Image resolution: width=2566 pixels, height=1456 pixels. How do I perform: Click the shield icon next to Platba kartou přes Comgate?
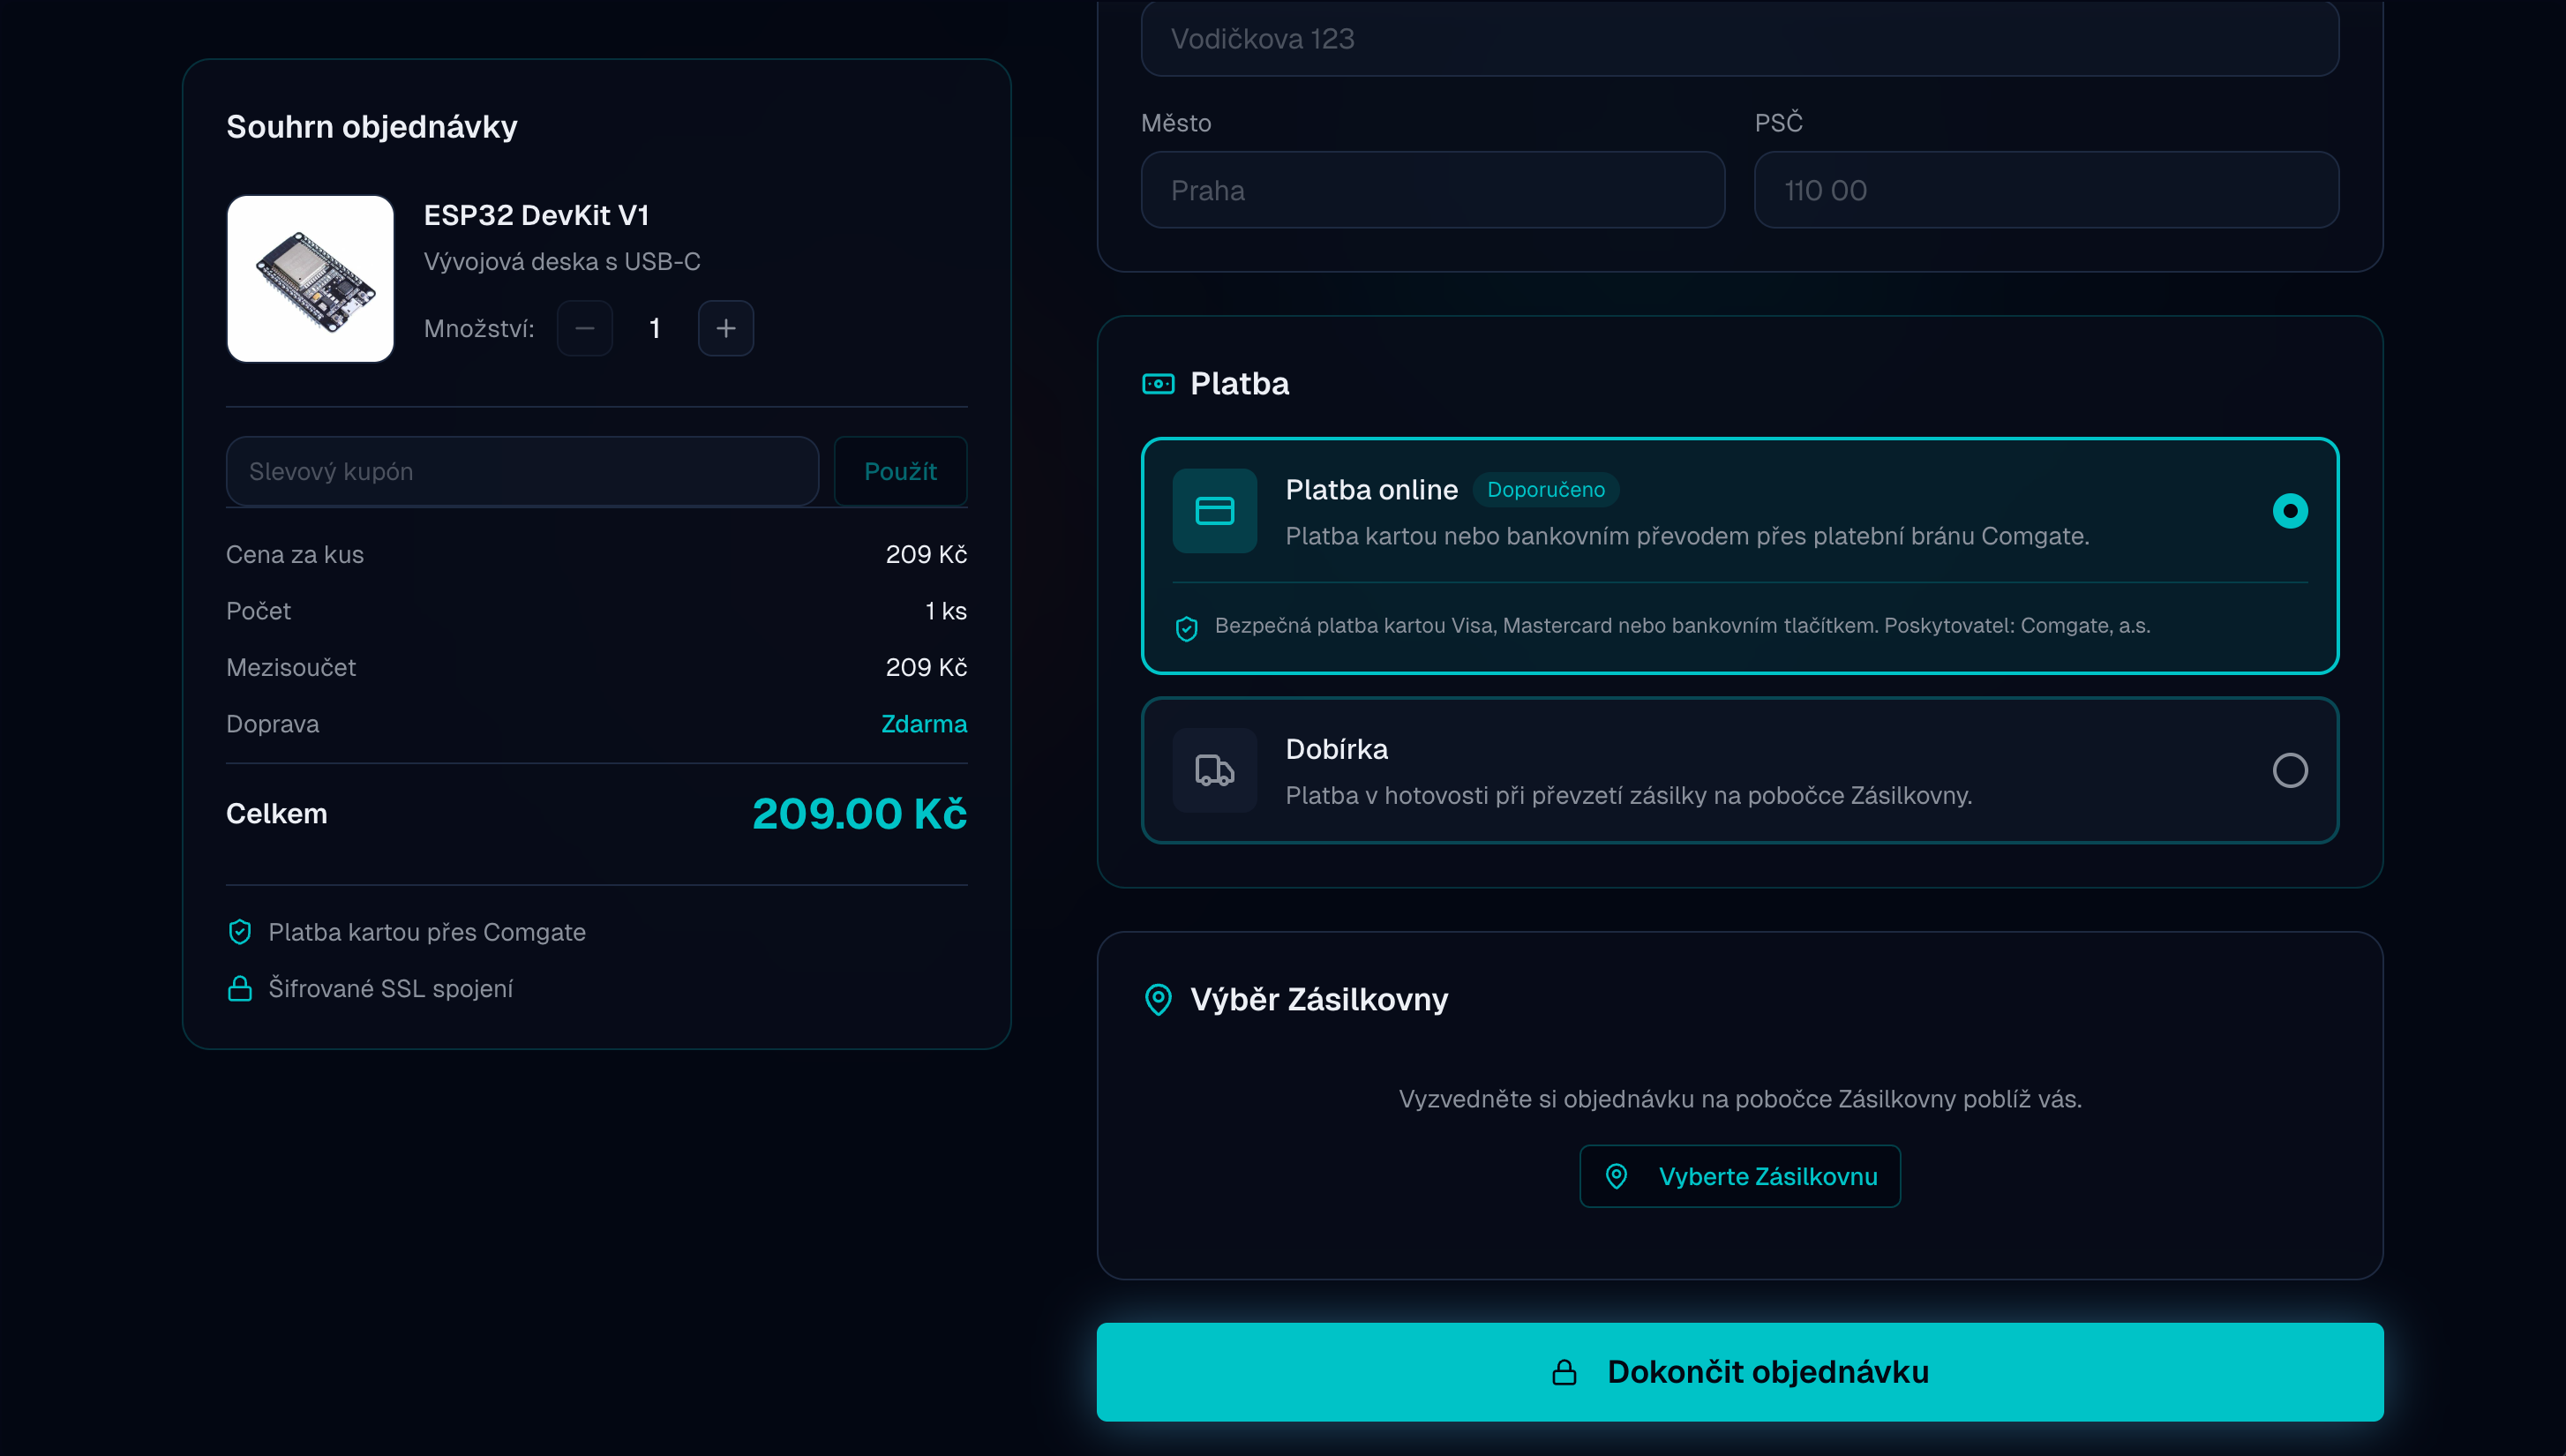[x=240, y=932]
